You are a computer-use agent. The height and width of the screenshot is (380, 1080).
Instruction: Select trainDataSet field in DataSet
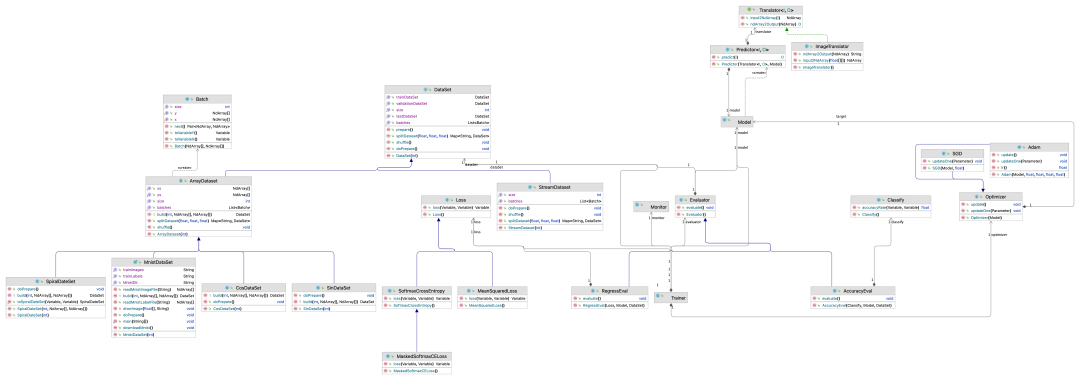pyautogui.click(x=437, y=97)
